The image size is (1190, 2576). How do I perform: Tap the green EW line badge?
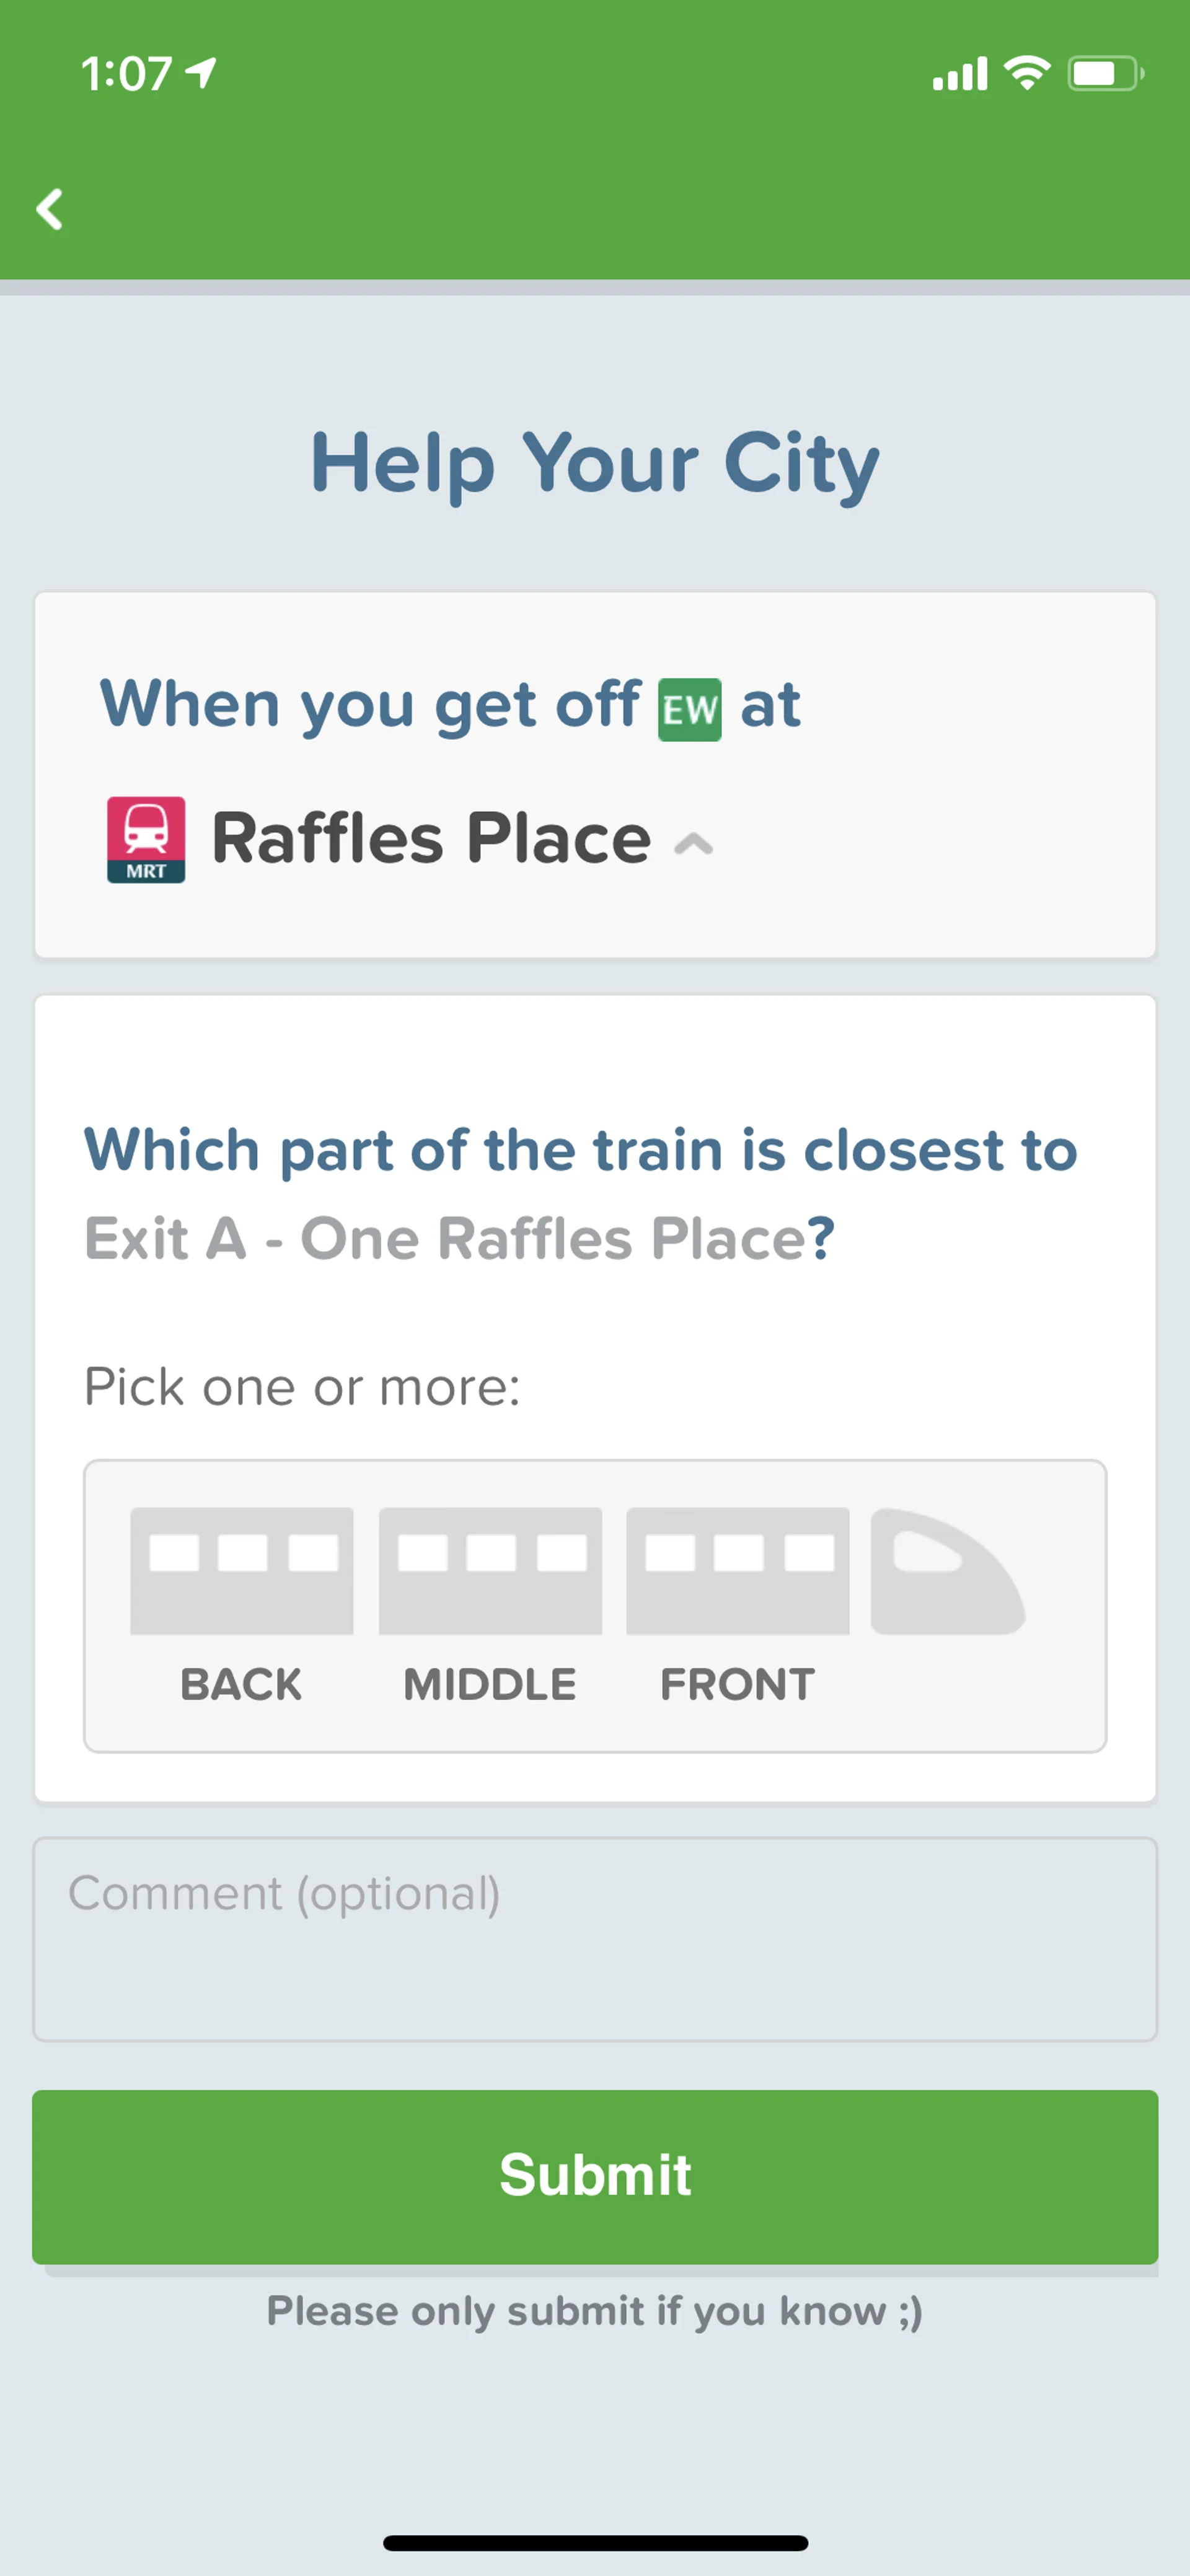pos(689,709)
